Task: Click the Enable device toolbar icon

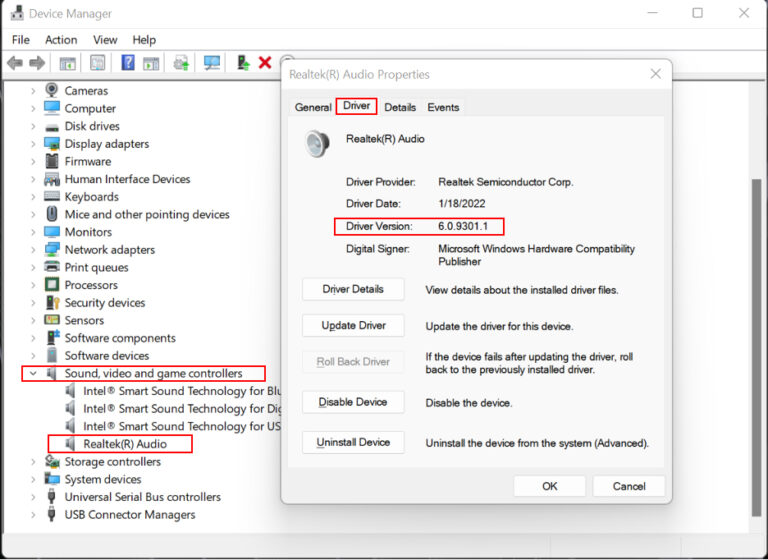Action: [x=242, y=63]
